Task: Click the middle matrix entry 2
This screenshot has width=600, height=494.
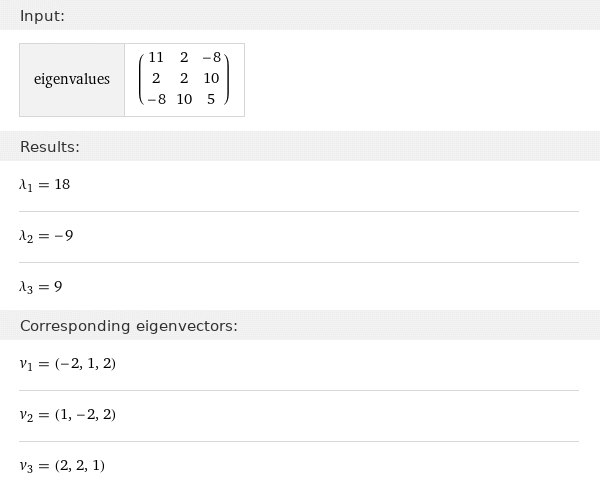Action: [184, 78]
